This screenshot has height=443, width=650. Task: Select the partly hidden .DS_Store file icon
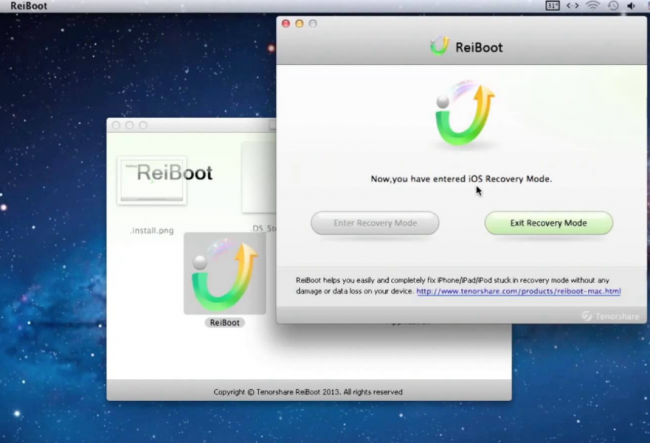(259, 177)
